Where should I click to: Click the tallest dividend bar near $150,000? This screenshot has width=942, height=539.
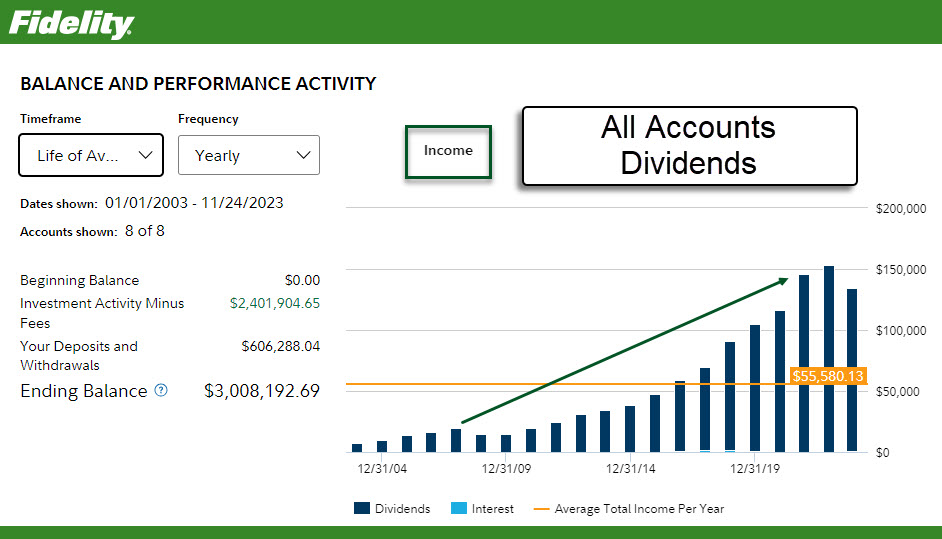pos(828,360)
